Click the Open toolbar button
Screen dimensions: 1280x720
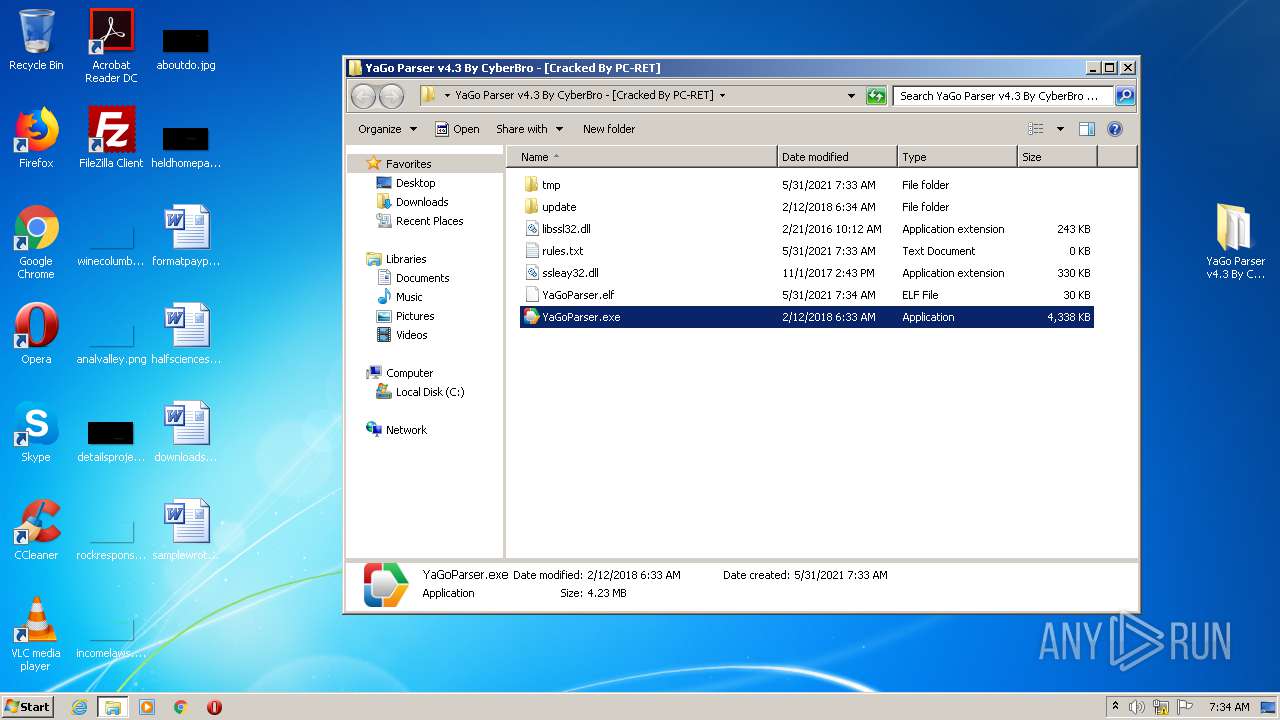(457, 129)
